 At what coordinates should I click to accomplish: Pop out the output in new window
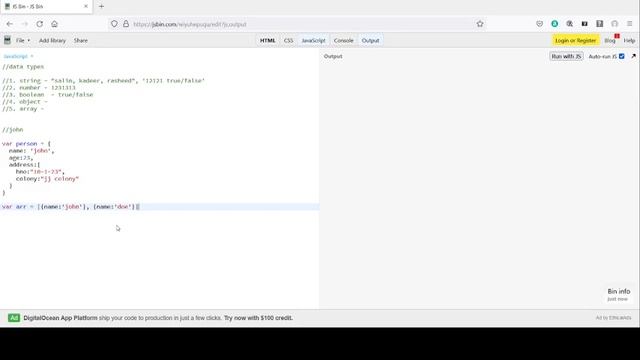633,56
